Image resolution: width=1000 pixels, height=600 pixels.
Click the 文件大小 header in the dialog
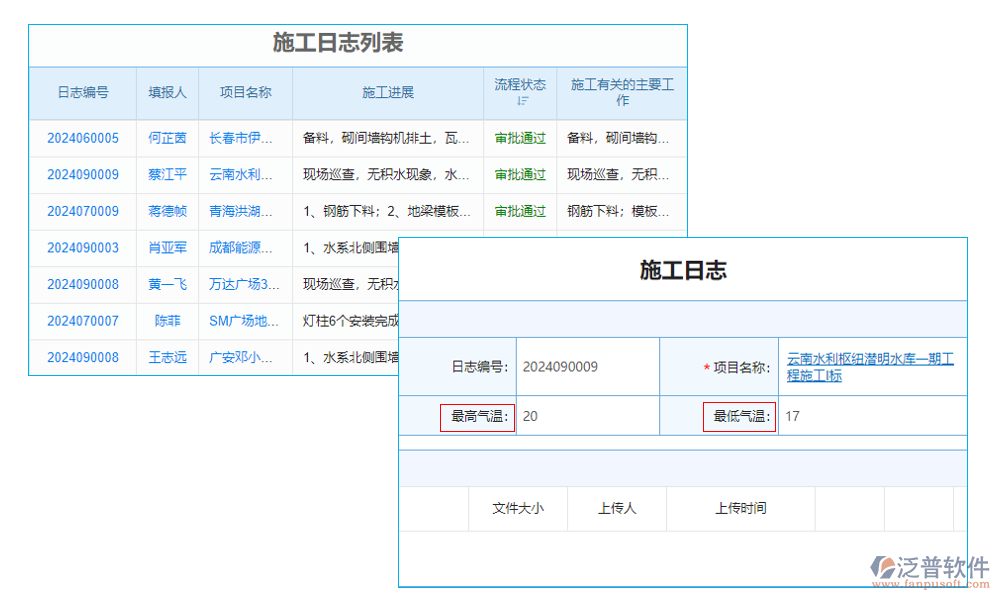click(x=518, y=508)
